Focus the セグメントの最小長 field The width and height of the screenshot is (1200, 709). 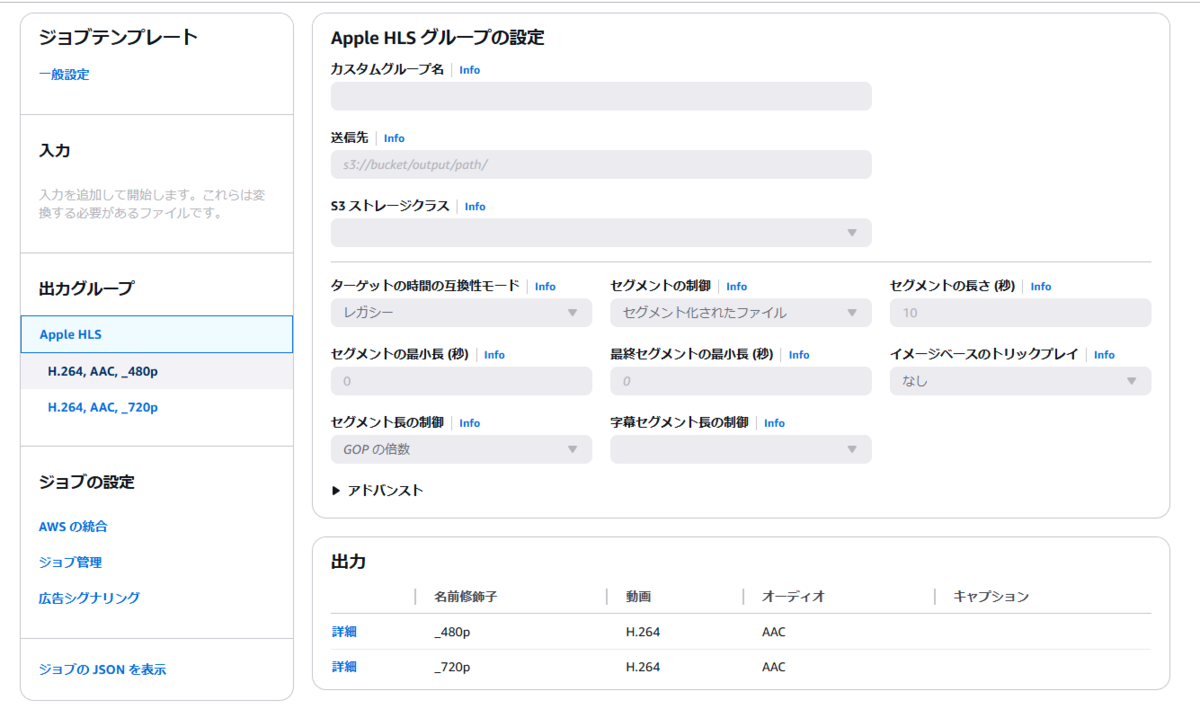tap(461, 381)
